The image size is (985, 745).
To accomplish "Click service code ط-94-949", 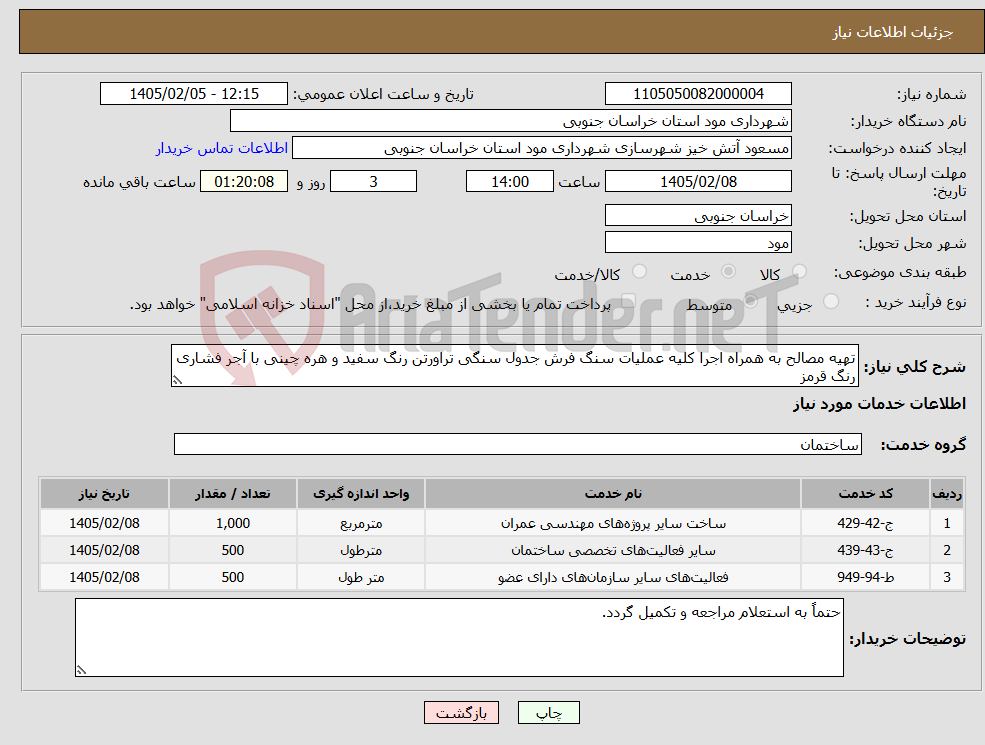I will (x=865, y=577).
